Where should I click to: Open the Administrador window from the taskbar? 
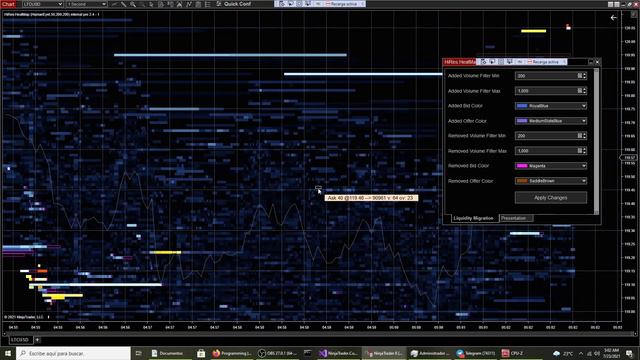point(429,353)
